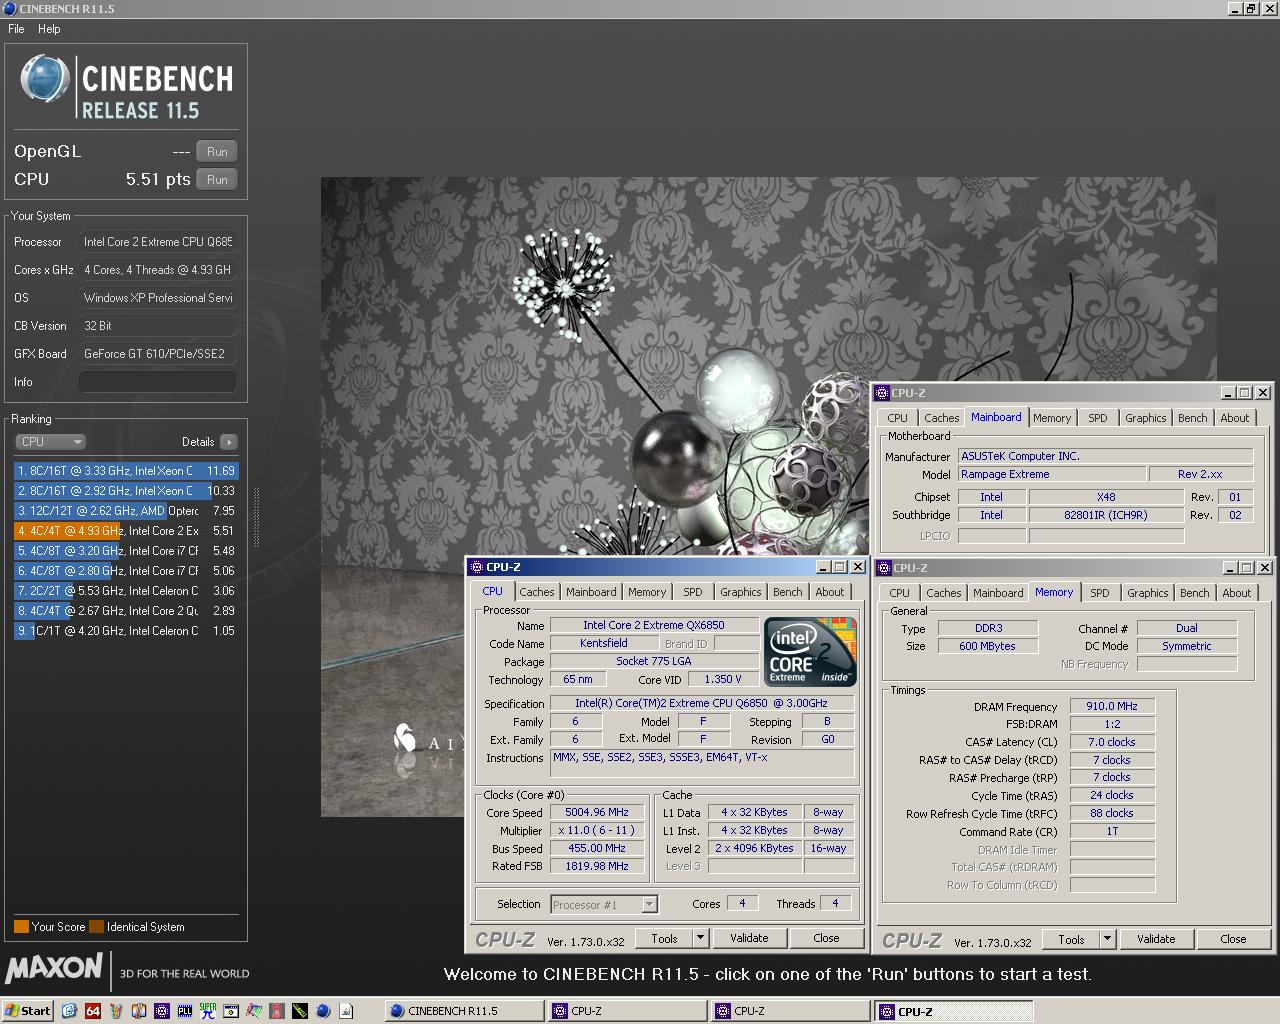Open the File menu
This screenshot has width=1280, height=1024.
[x=16, y=29]
